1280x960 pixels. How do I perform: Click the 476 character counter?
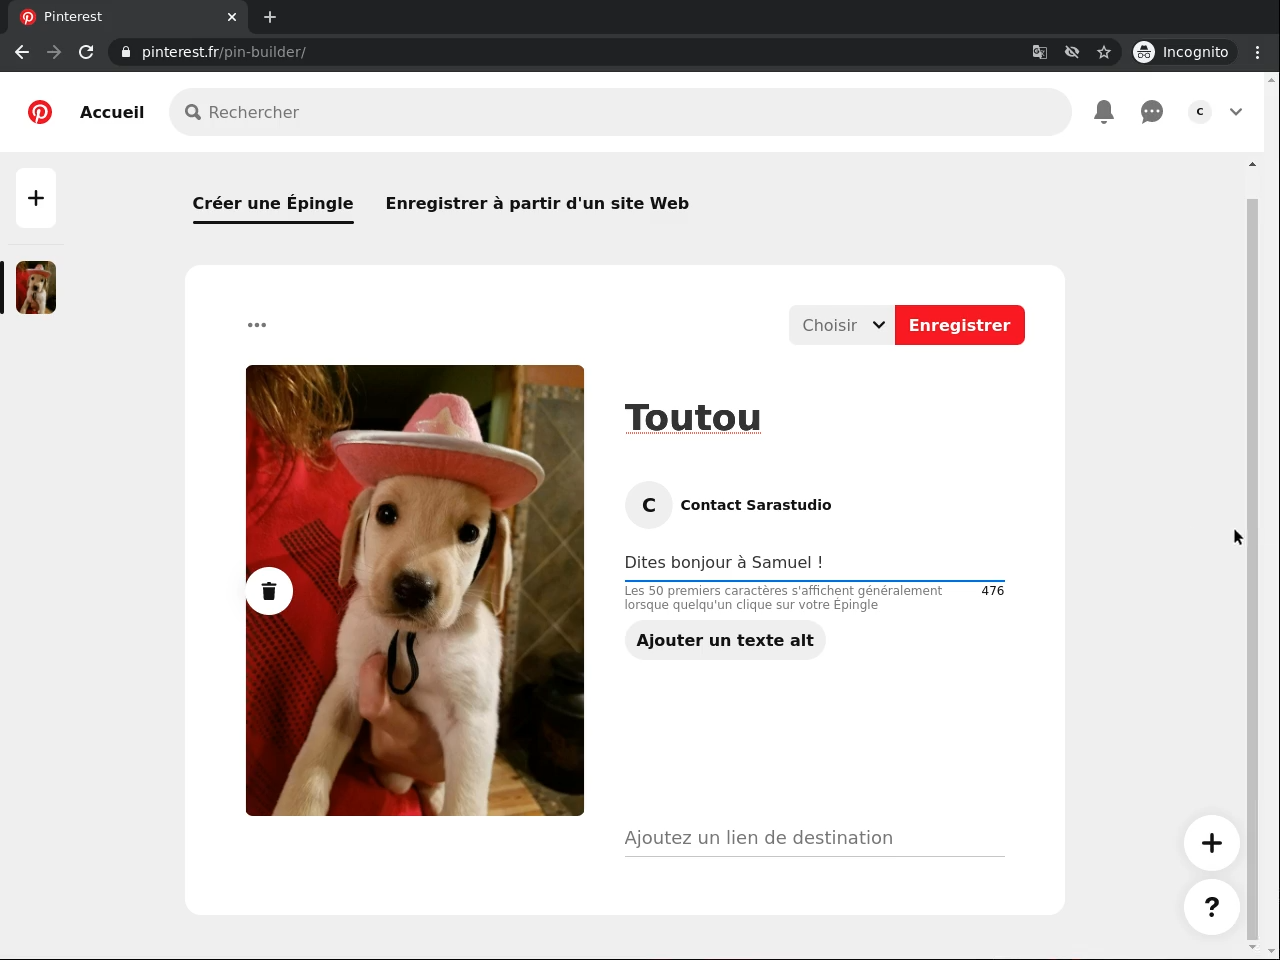[x=993, y=591]
